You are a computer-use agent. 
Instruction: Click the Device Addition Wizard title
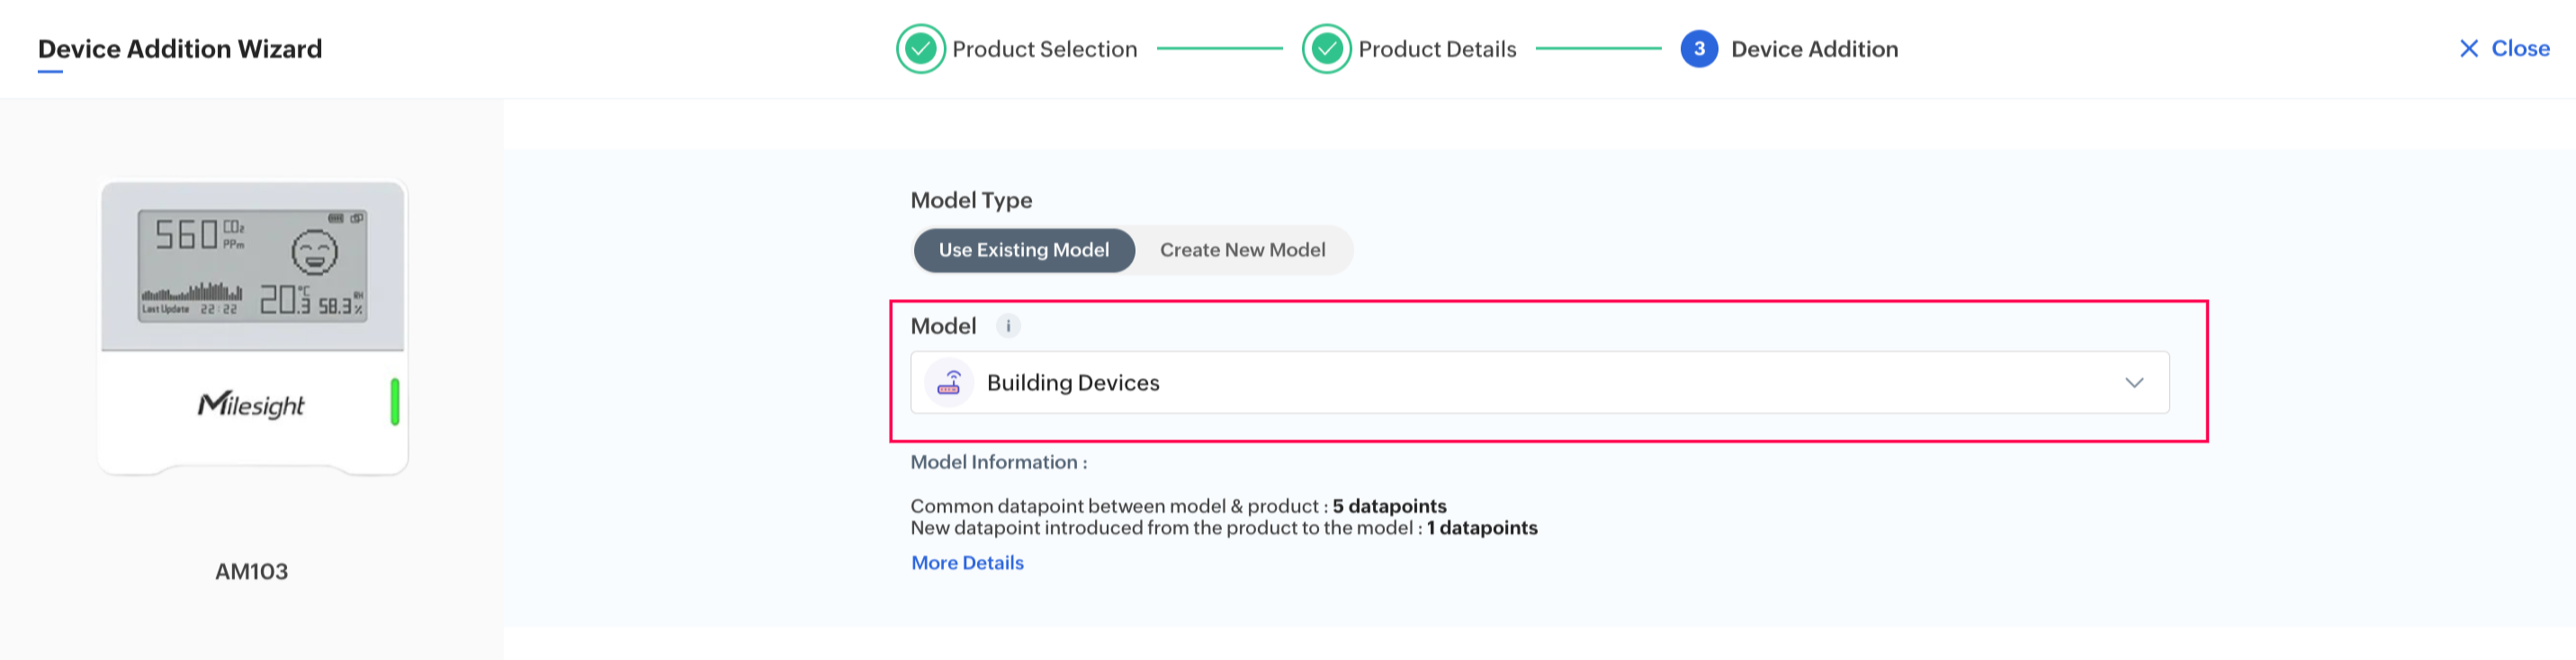pyautogui.click(x=180, y=49)
